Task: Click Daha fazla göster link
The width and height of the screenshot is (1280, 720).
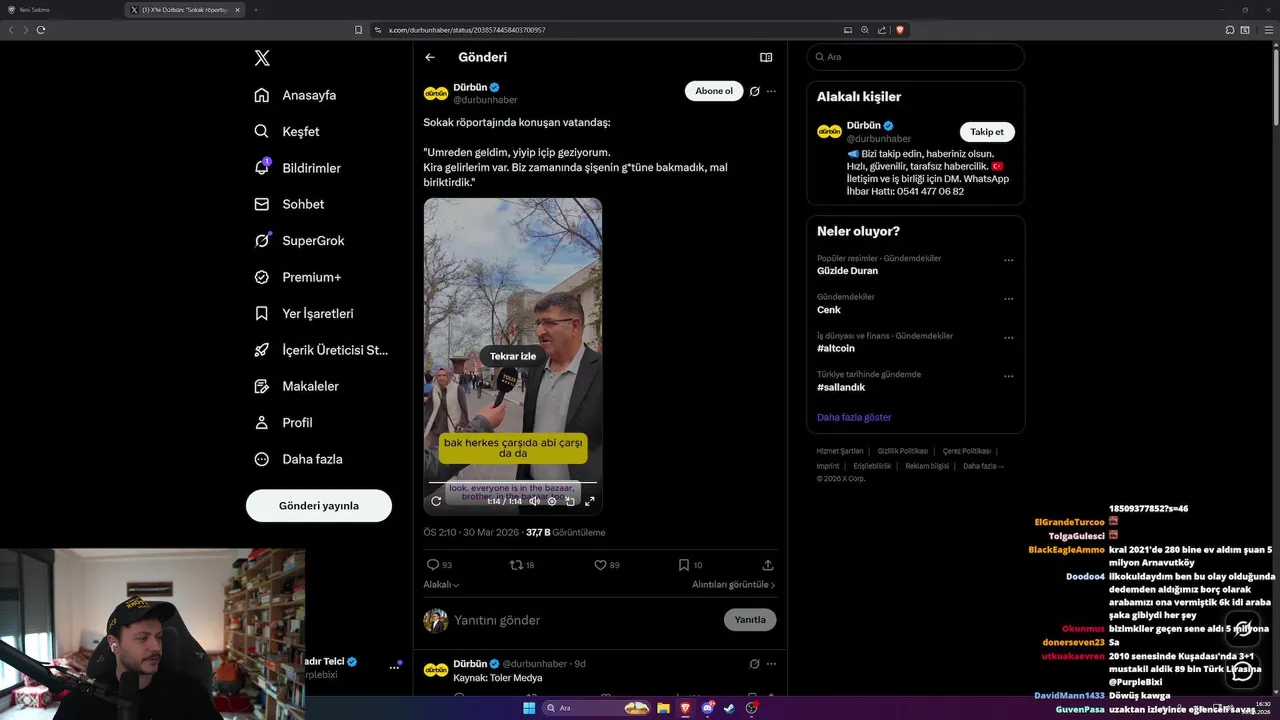Action: [854, 417]
